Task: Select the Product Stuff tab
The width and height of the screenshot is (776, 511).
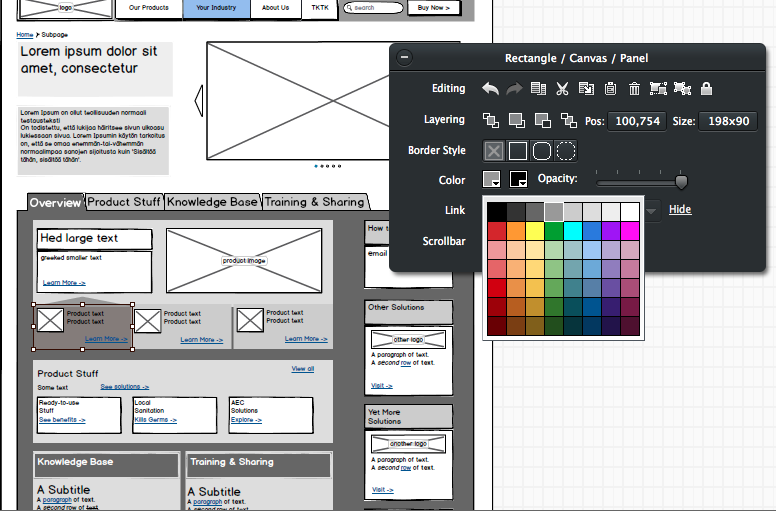Action: (124, 202)
